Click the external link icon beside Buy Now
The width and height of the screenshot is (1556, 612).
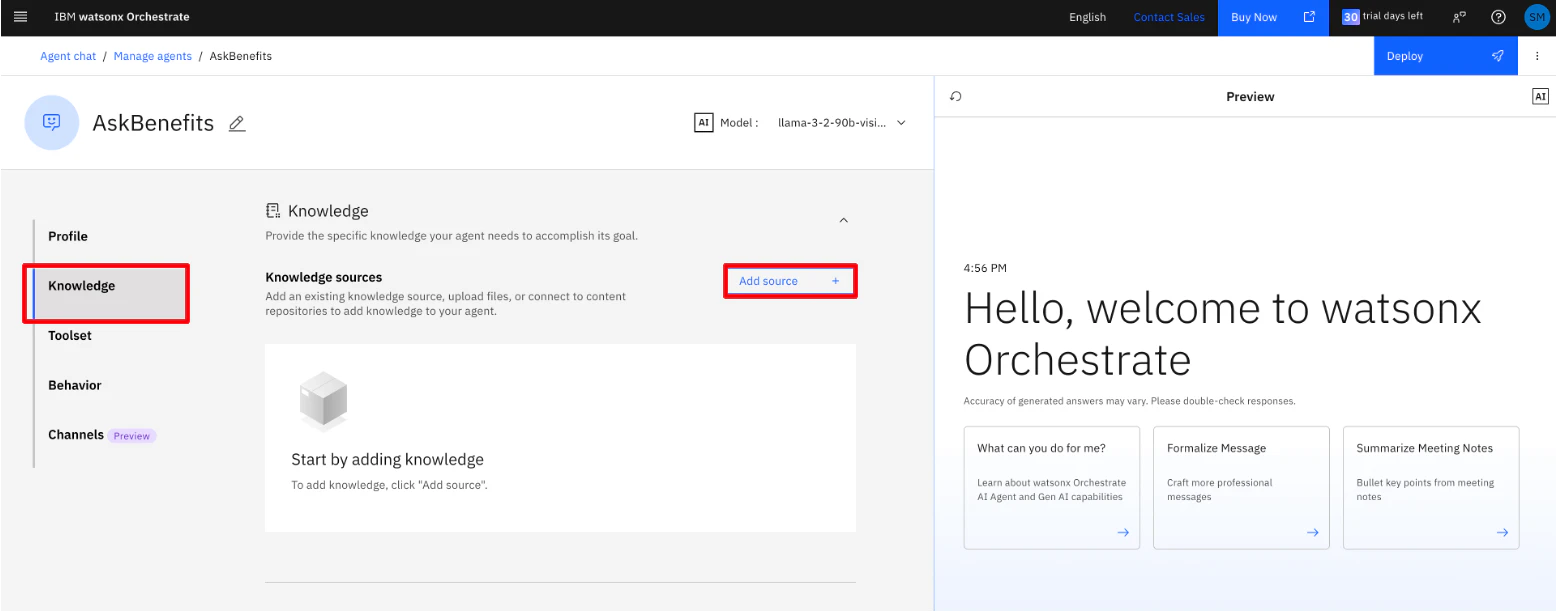[1309, 17]
